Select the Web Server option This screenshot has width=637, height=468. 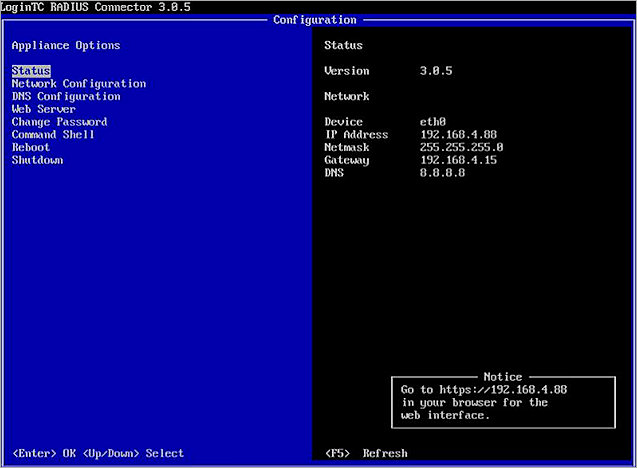coord(44,109)
